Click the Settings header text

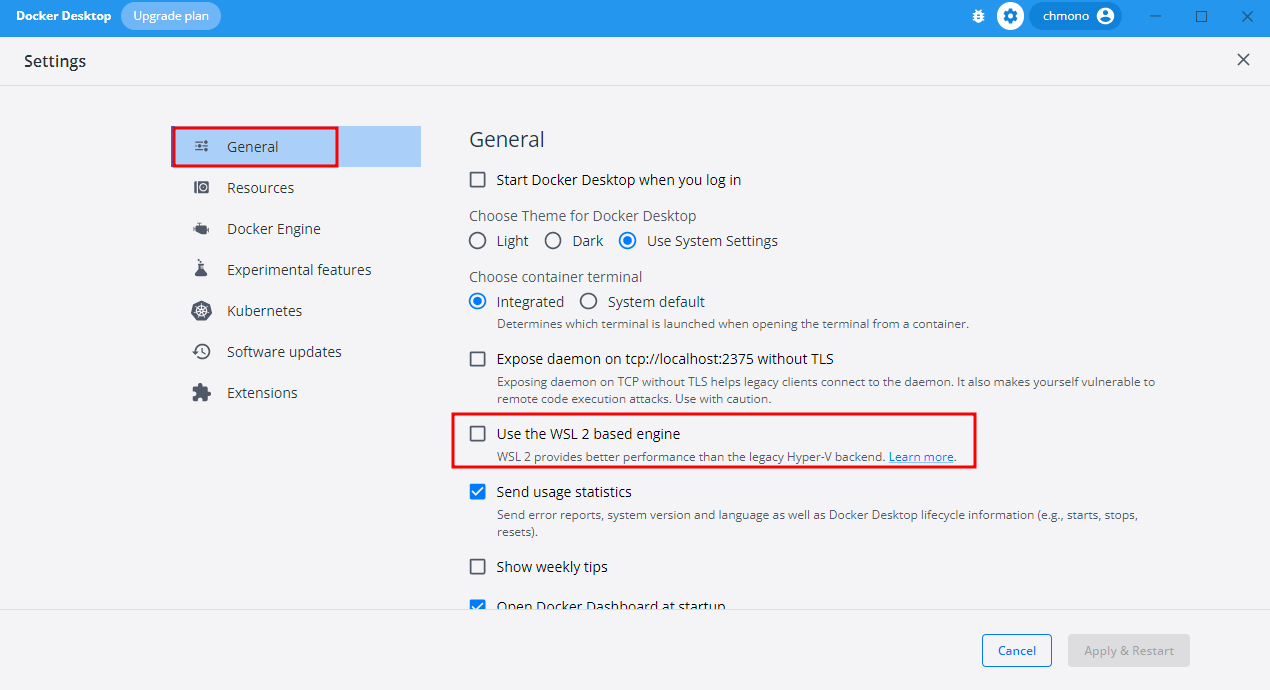coord(55,61)
